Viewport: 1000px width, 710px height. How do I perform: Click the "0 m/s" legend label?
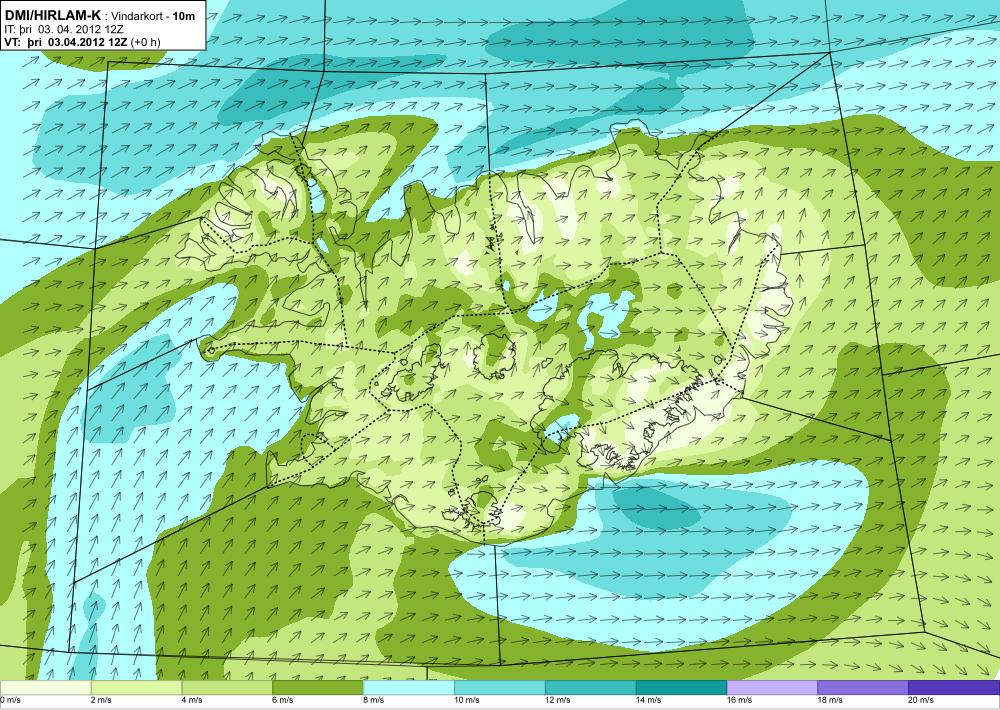coord(10,700)
